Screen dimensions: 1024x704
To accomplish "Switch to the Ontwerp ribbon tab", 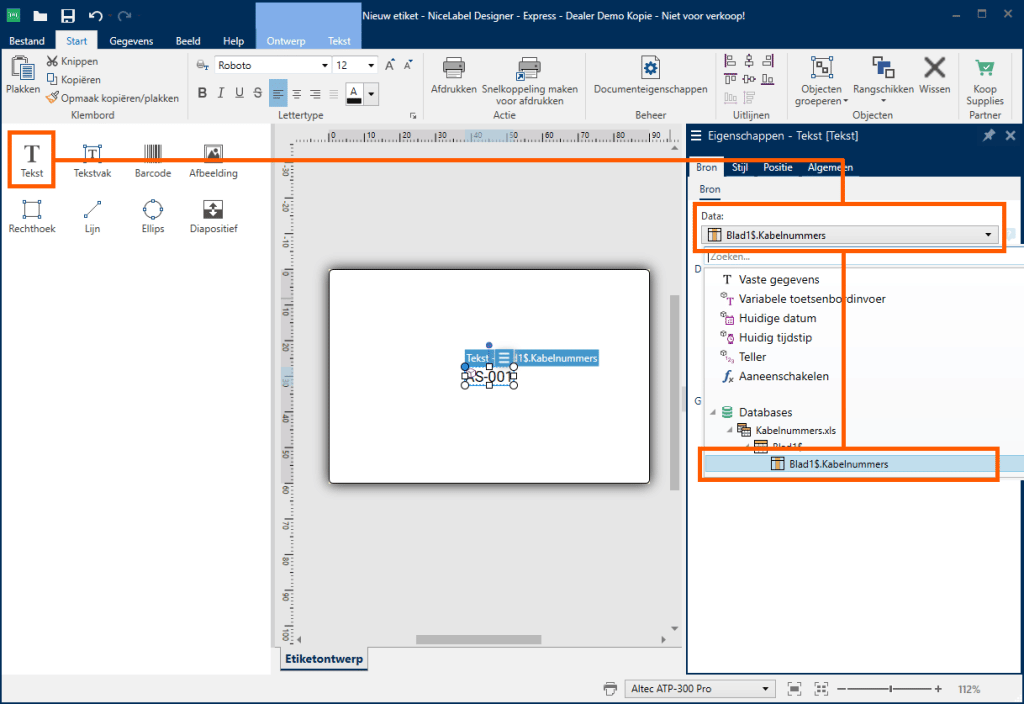I will [x=286, y=40].
